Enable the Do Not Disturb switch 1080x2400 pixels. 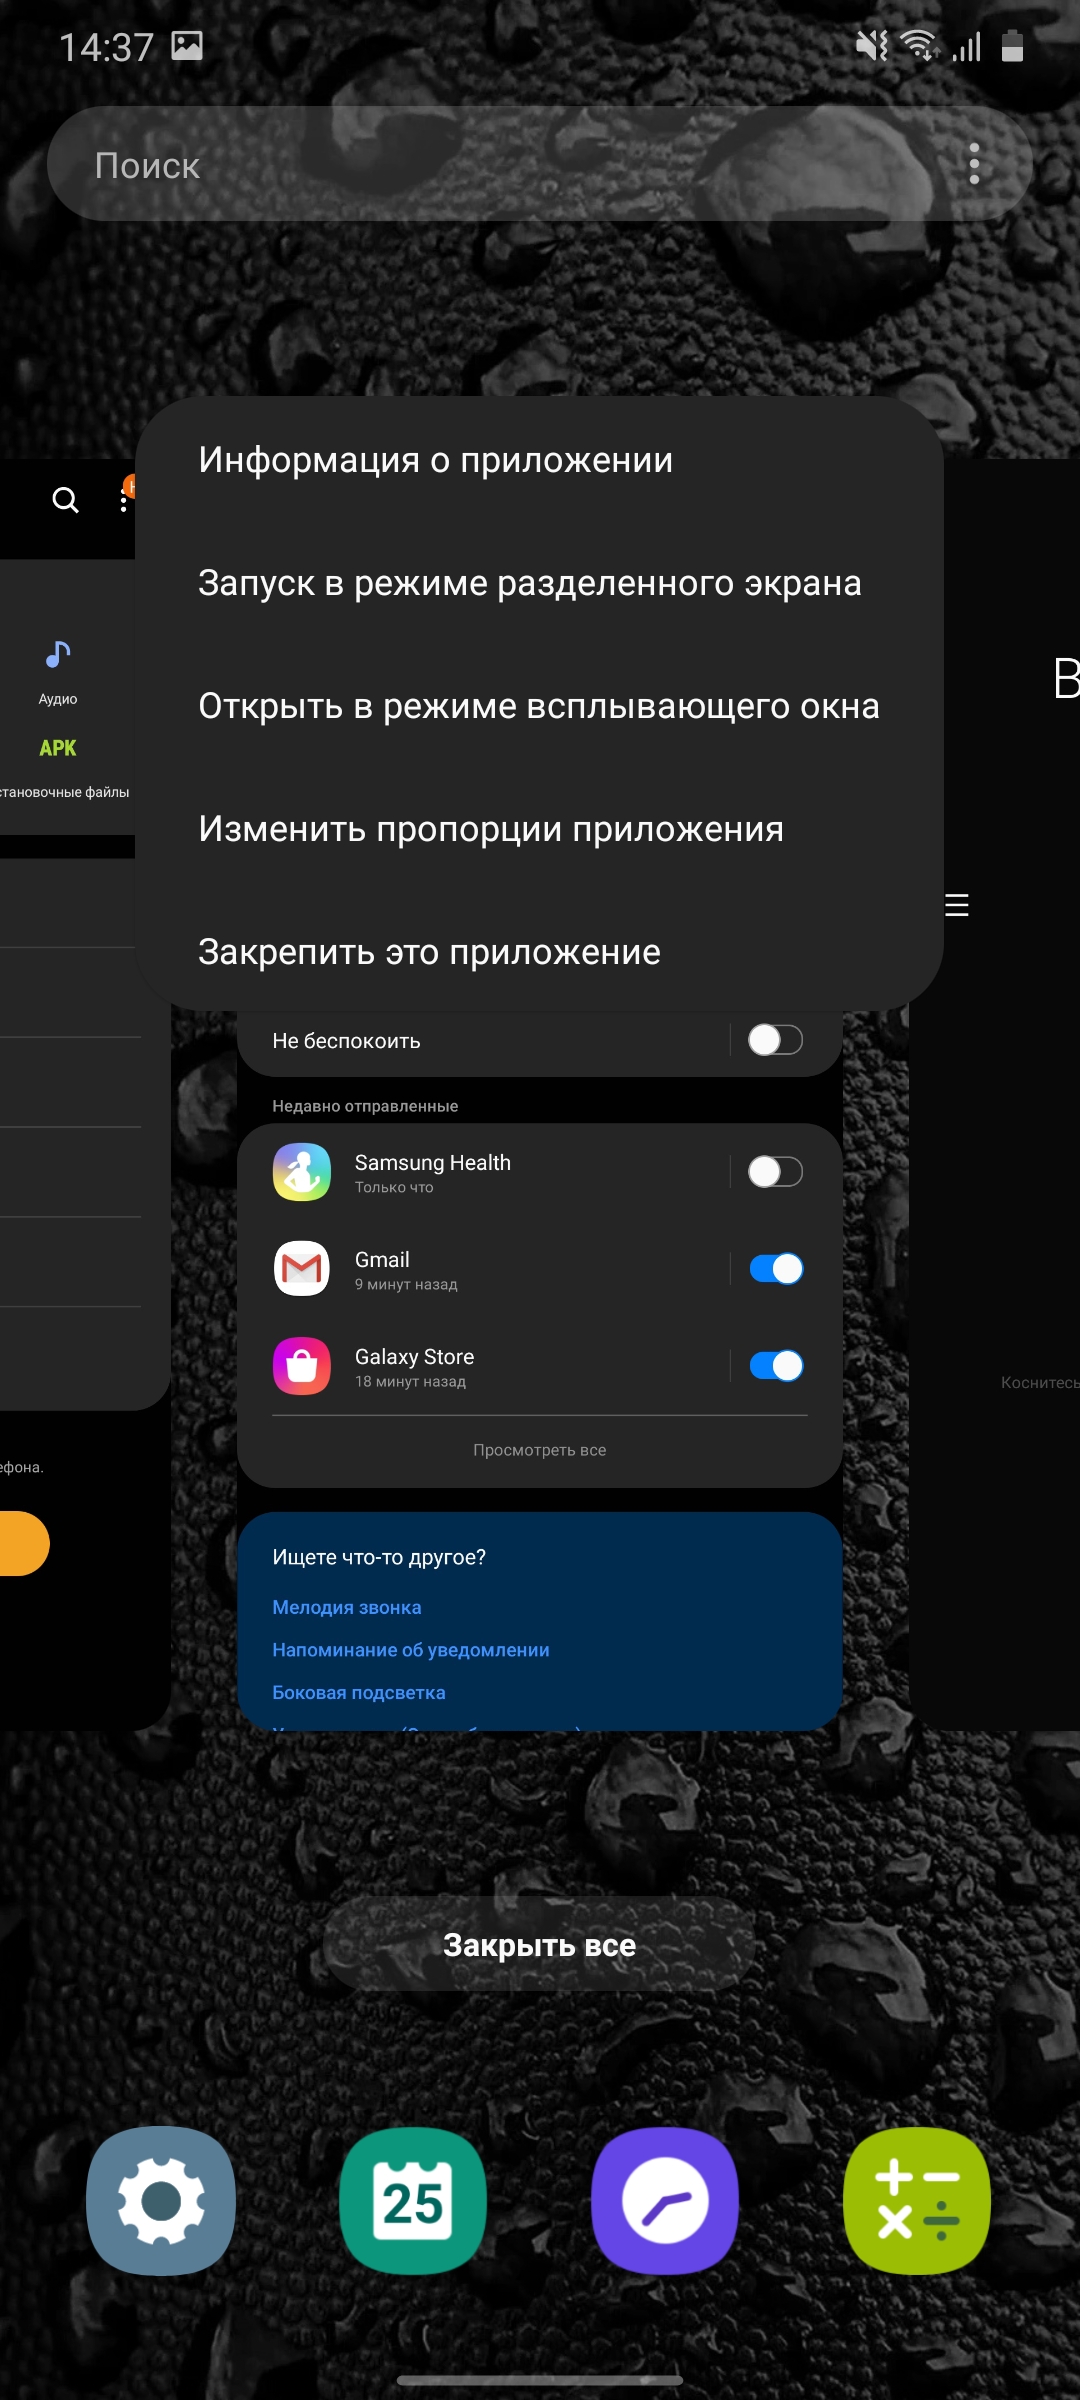(x=775, y=1040)
